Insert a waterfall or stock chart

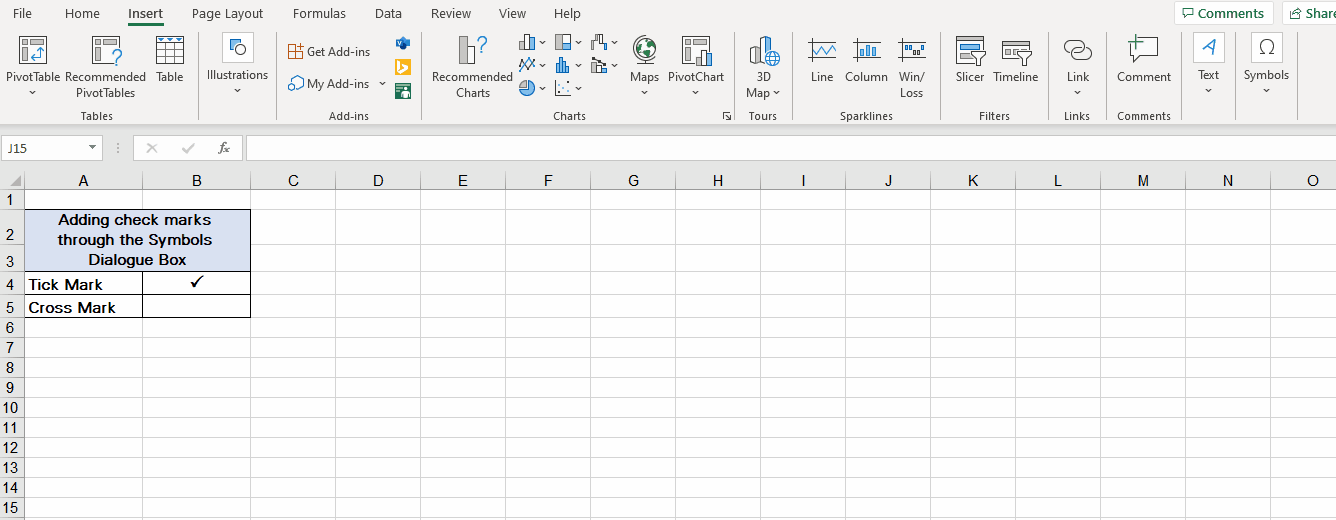click(x=599, y=43)
